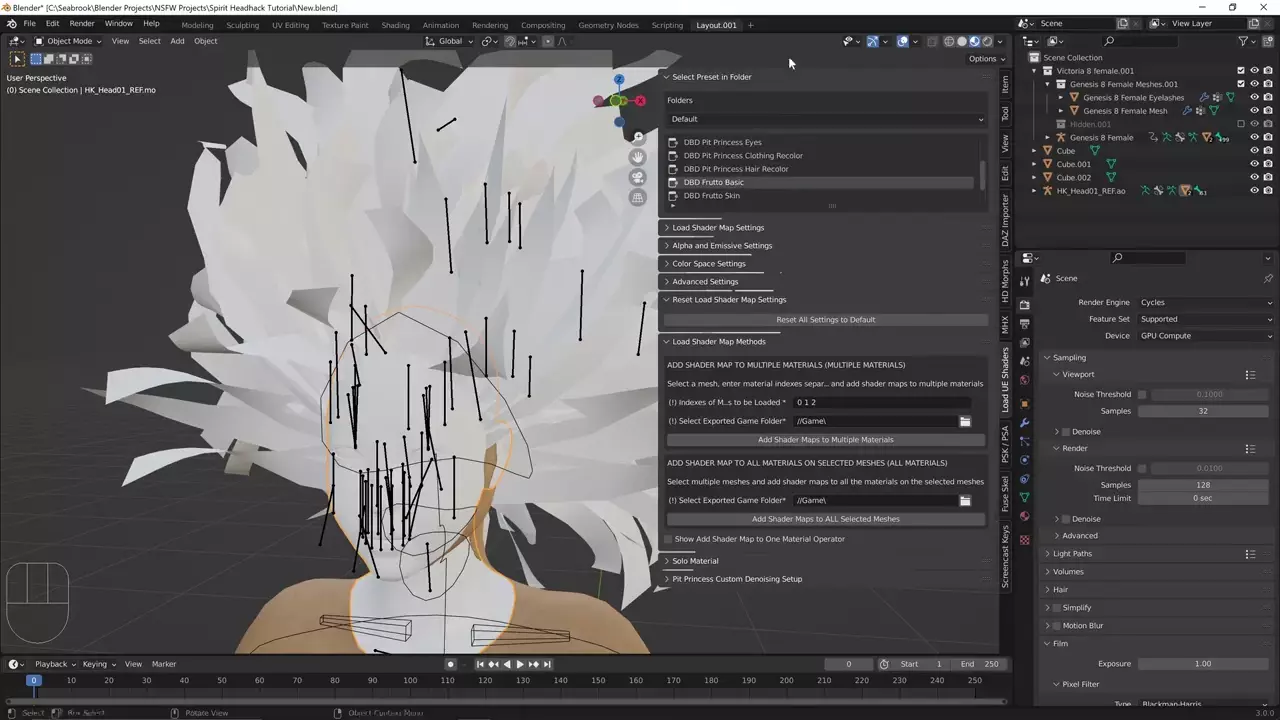Enable the Viewport Denoise checkbox
The width and height of the screenshot is (1280, 720).
[1066, 432]
